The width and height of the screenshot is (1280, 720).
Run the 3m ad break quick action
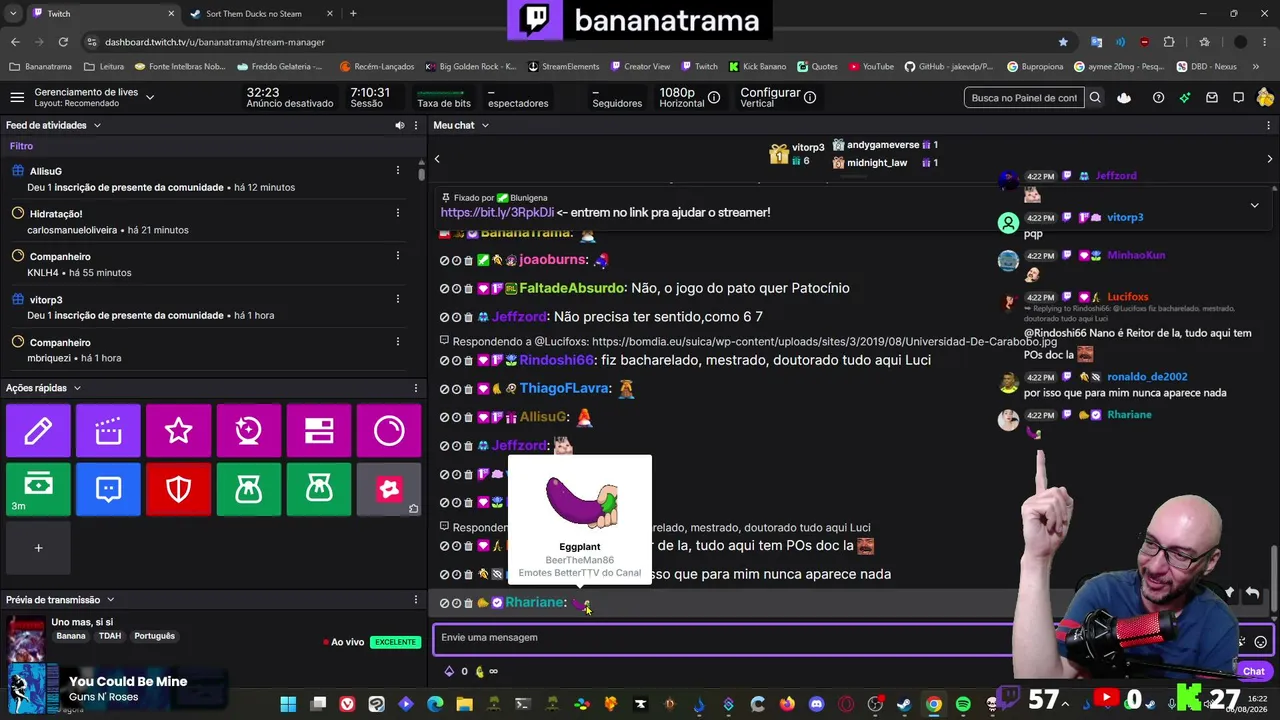[38, 489]
